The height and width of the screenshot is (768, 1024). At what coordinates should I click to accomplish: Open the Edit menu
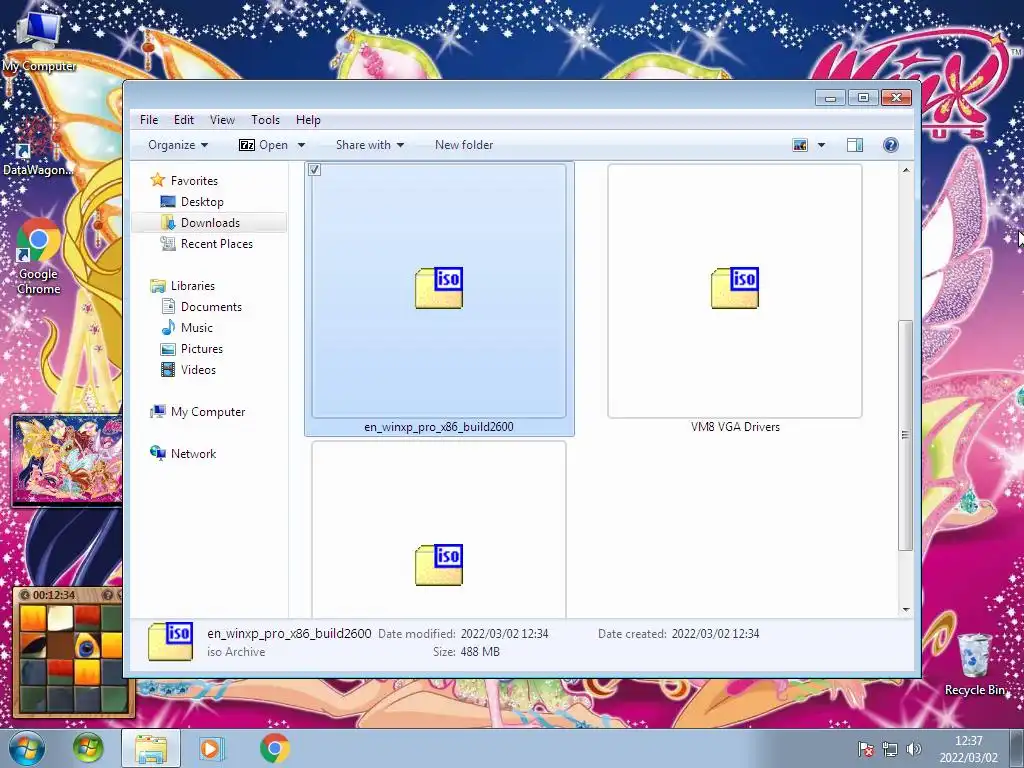point(184,120)
